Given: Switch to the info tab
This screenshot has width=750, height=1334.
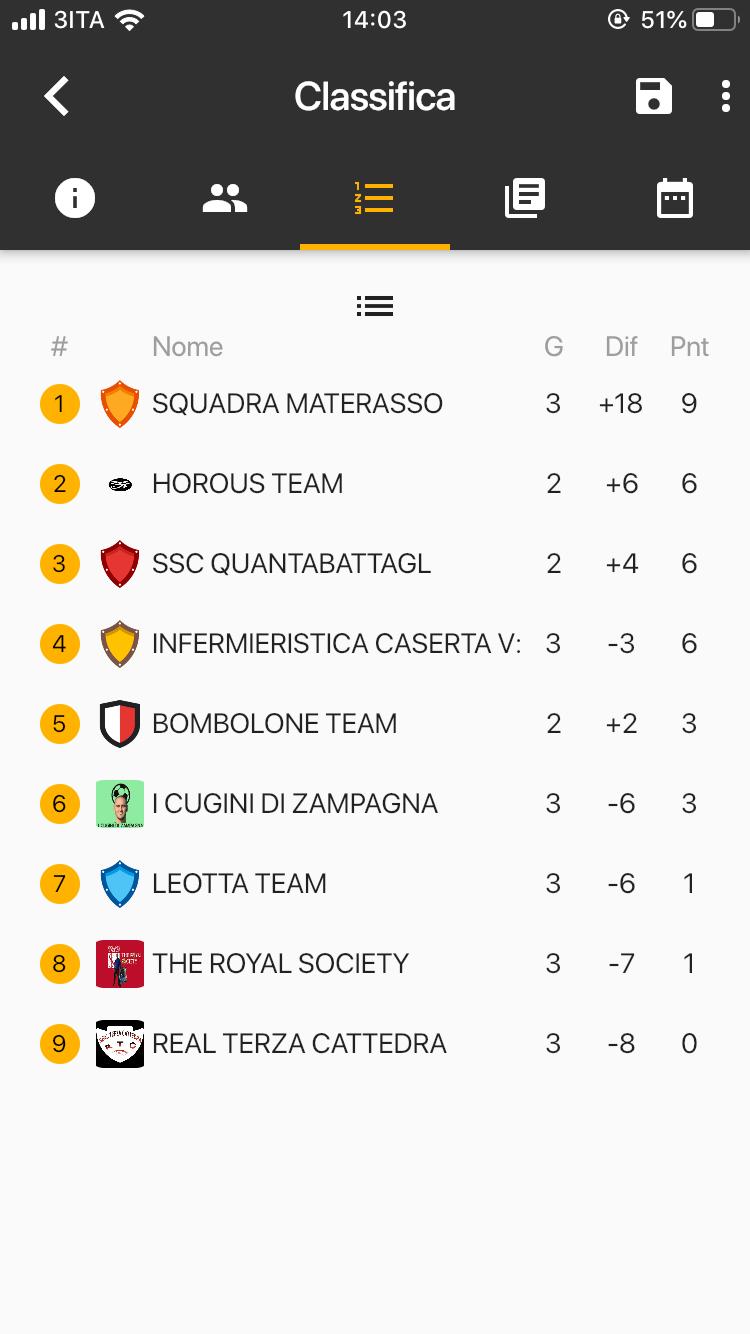Looking at the screenshot, I should [x=75, y=198].
